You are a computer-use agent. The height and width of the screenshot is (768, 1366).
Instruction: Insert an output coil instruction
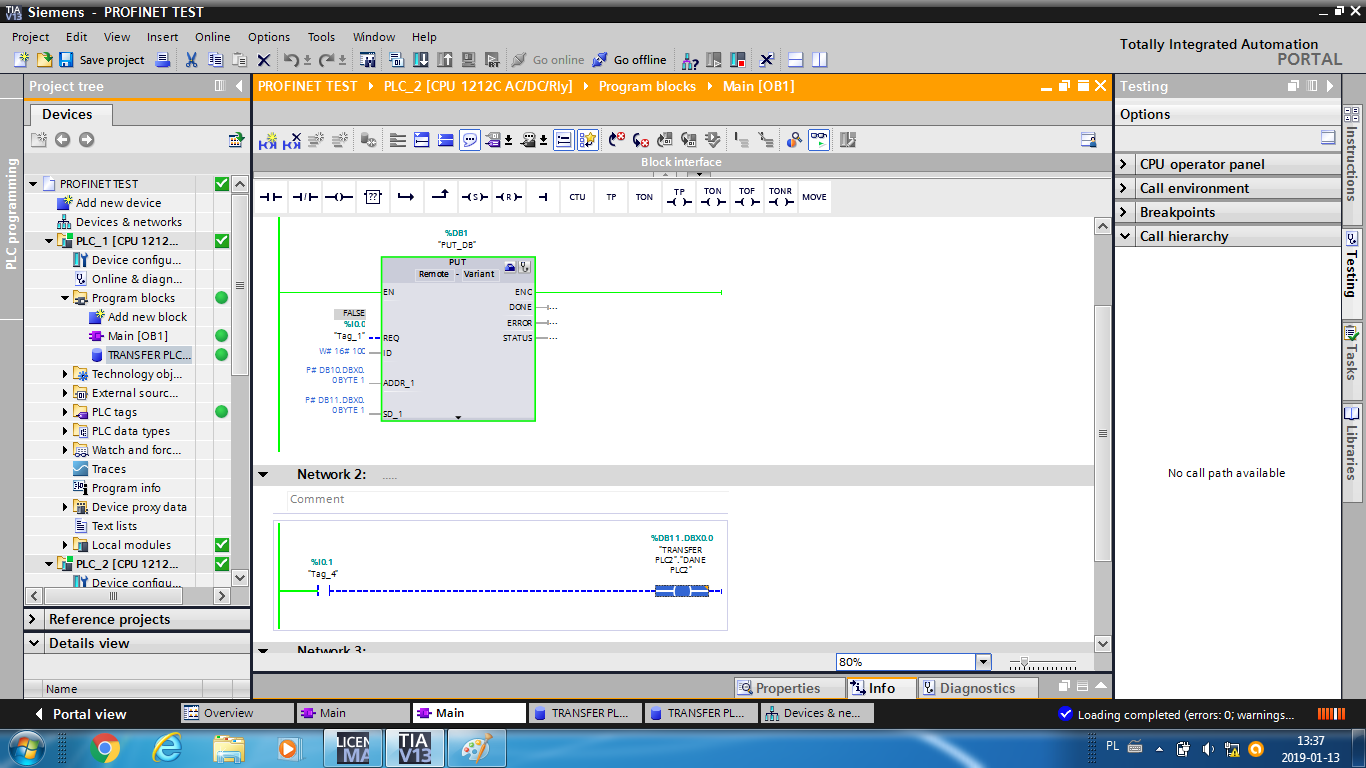339,197
